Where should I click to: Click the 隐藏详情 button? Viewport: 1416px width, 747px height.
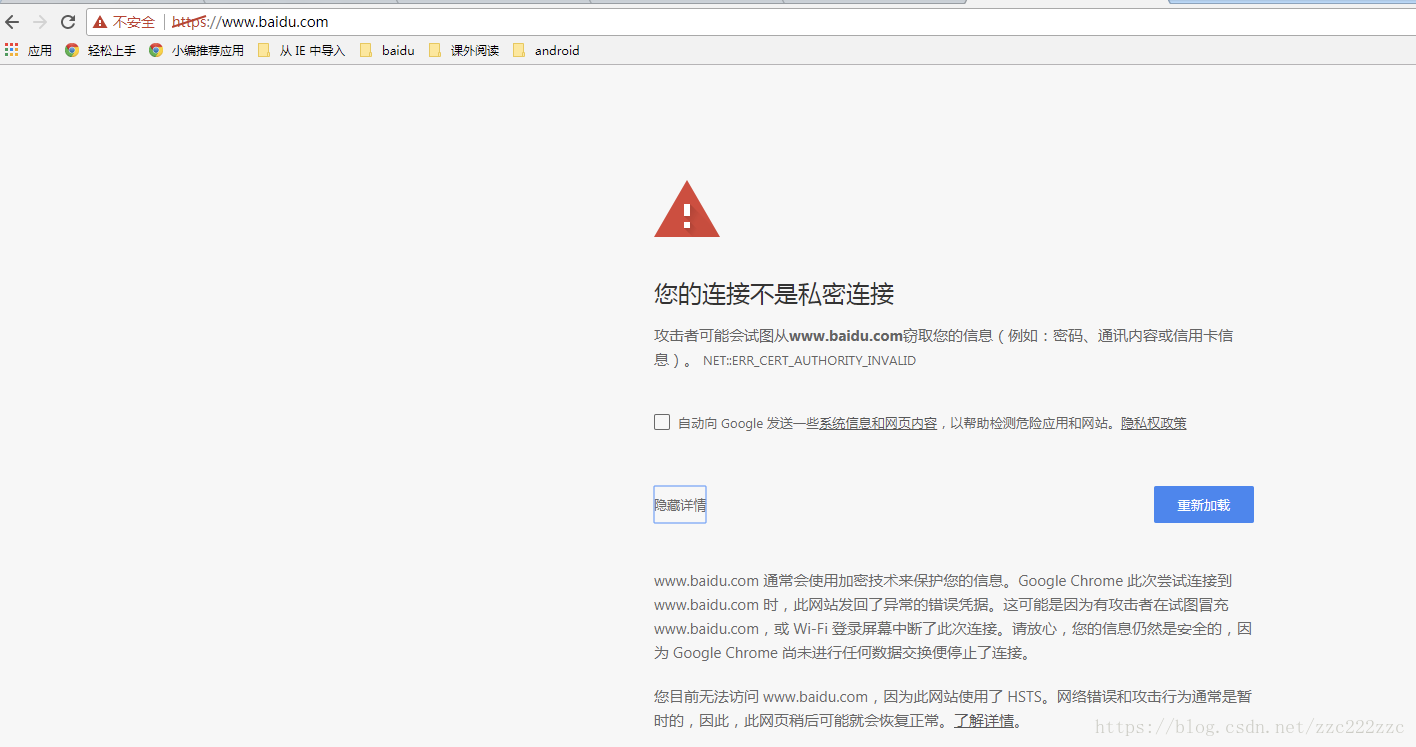680,505
